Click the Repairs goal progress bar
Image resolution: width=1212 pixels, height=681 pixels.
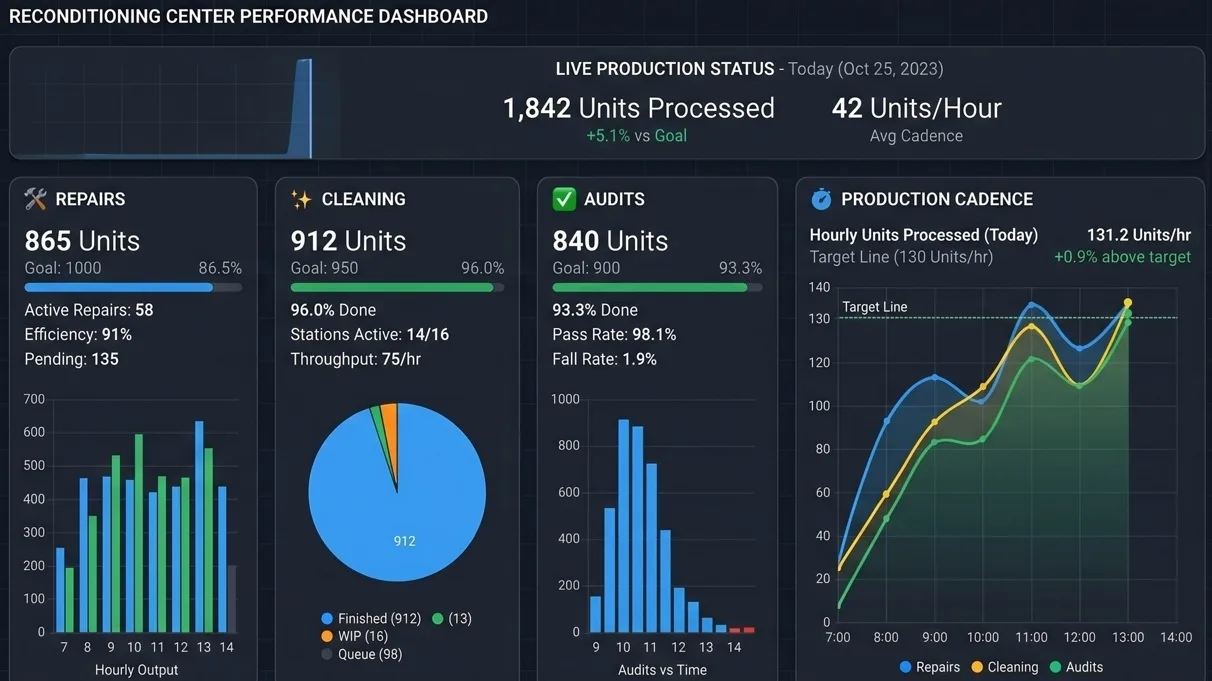133,287
